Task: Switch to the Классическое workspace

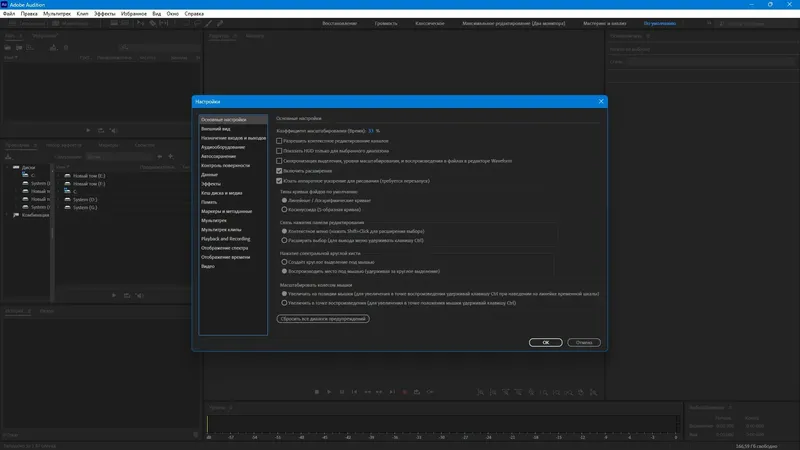Action: tap(430, 23)
